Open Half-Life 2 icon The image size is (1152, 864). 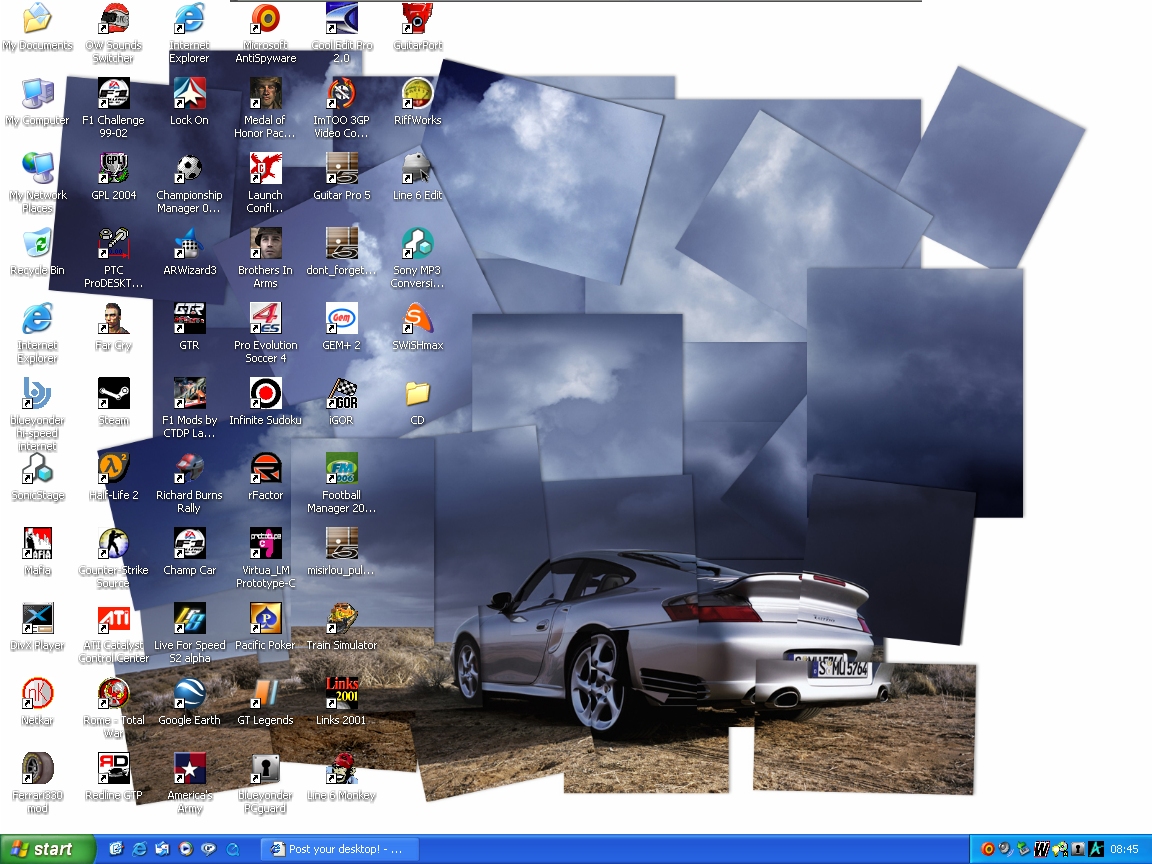coord(114,468)
